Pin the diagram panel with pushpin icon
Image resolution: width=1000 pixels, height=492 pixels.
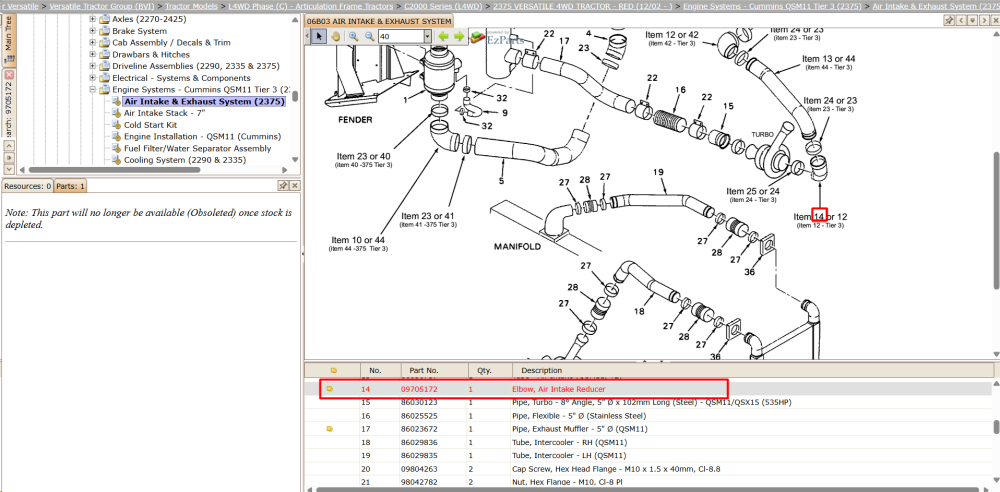pos(949,20)
